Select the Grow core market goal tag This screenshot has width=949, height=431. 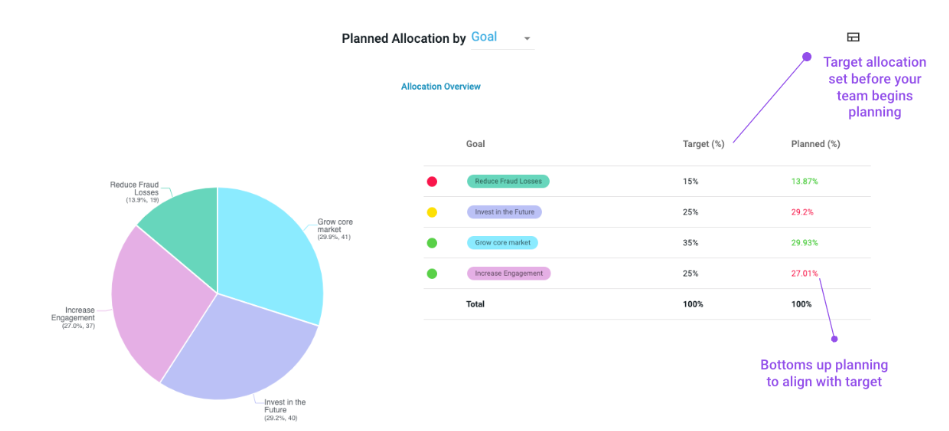(x=502, y=243)
